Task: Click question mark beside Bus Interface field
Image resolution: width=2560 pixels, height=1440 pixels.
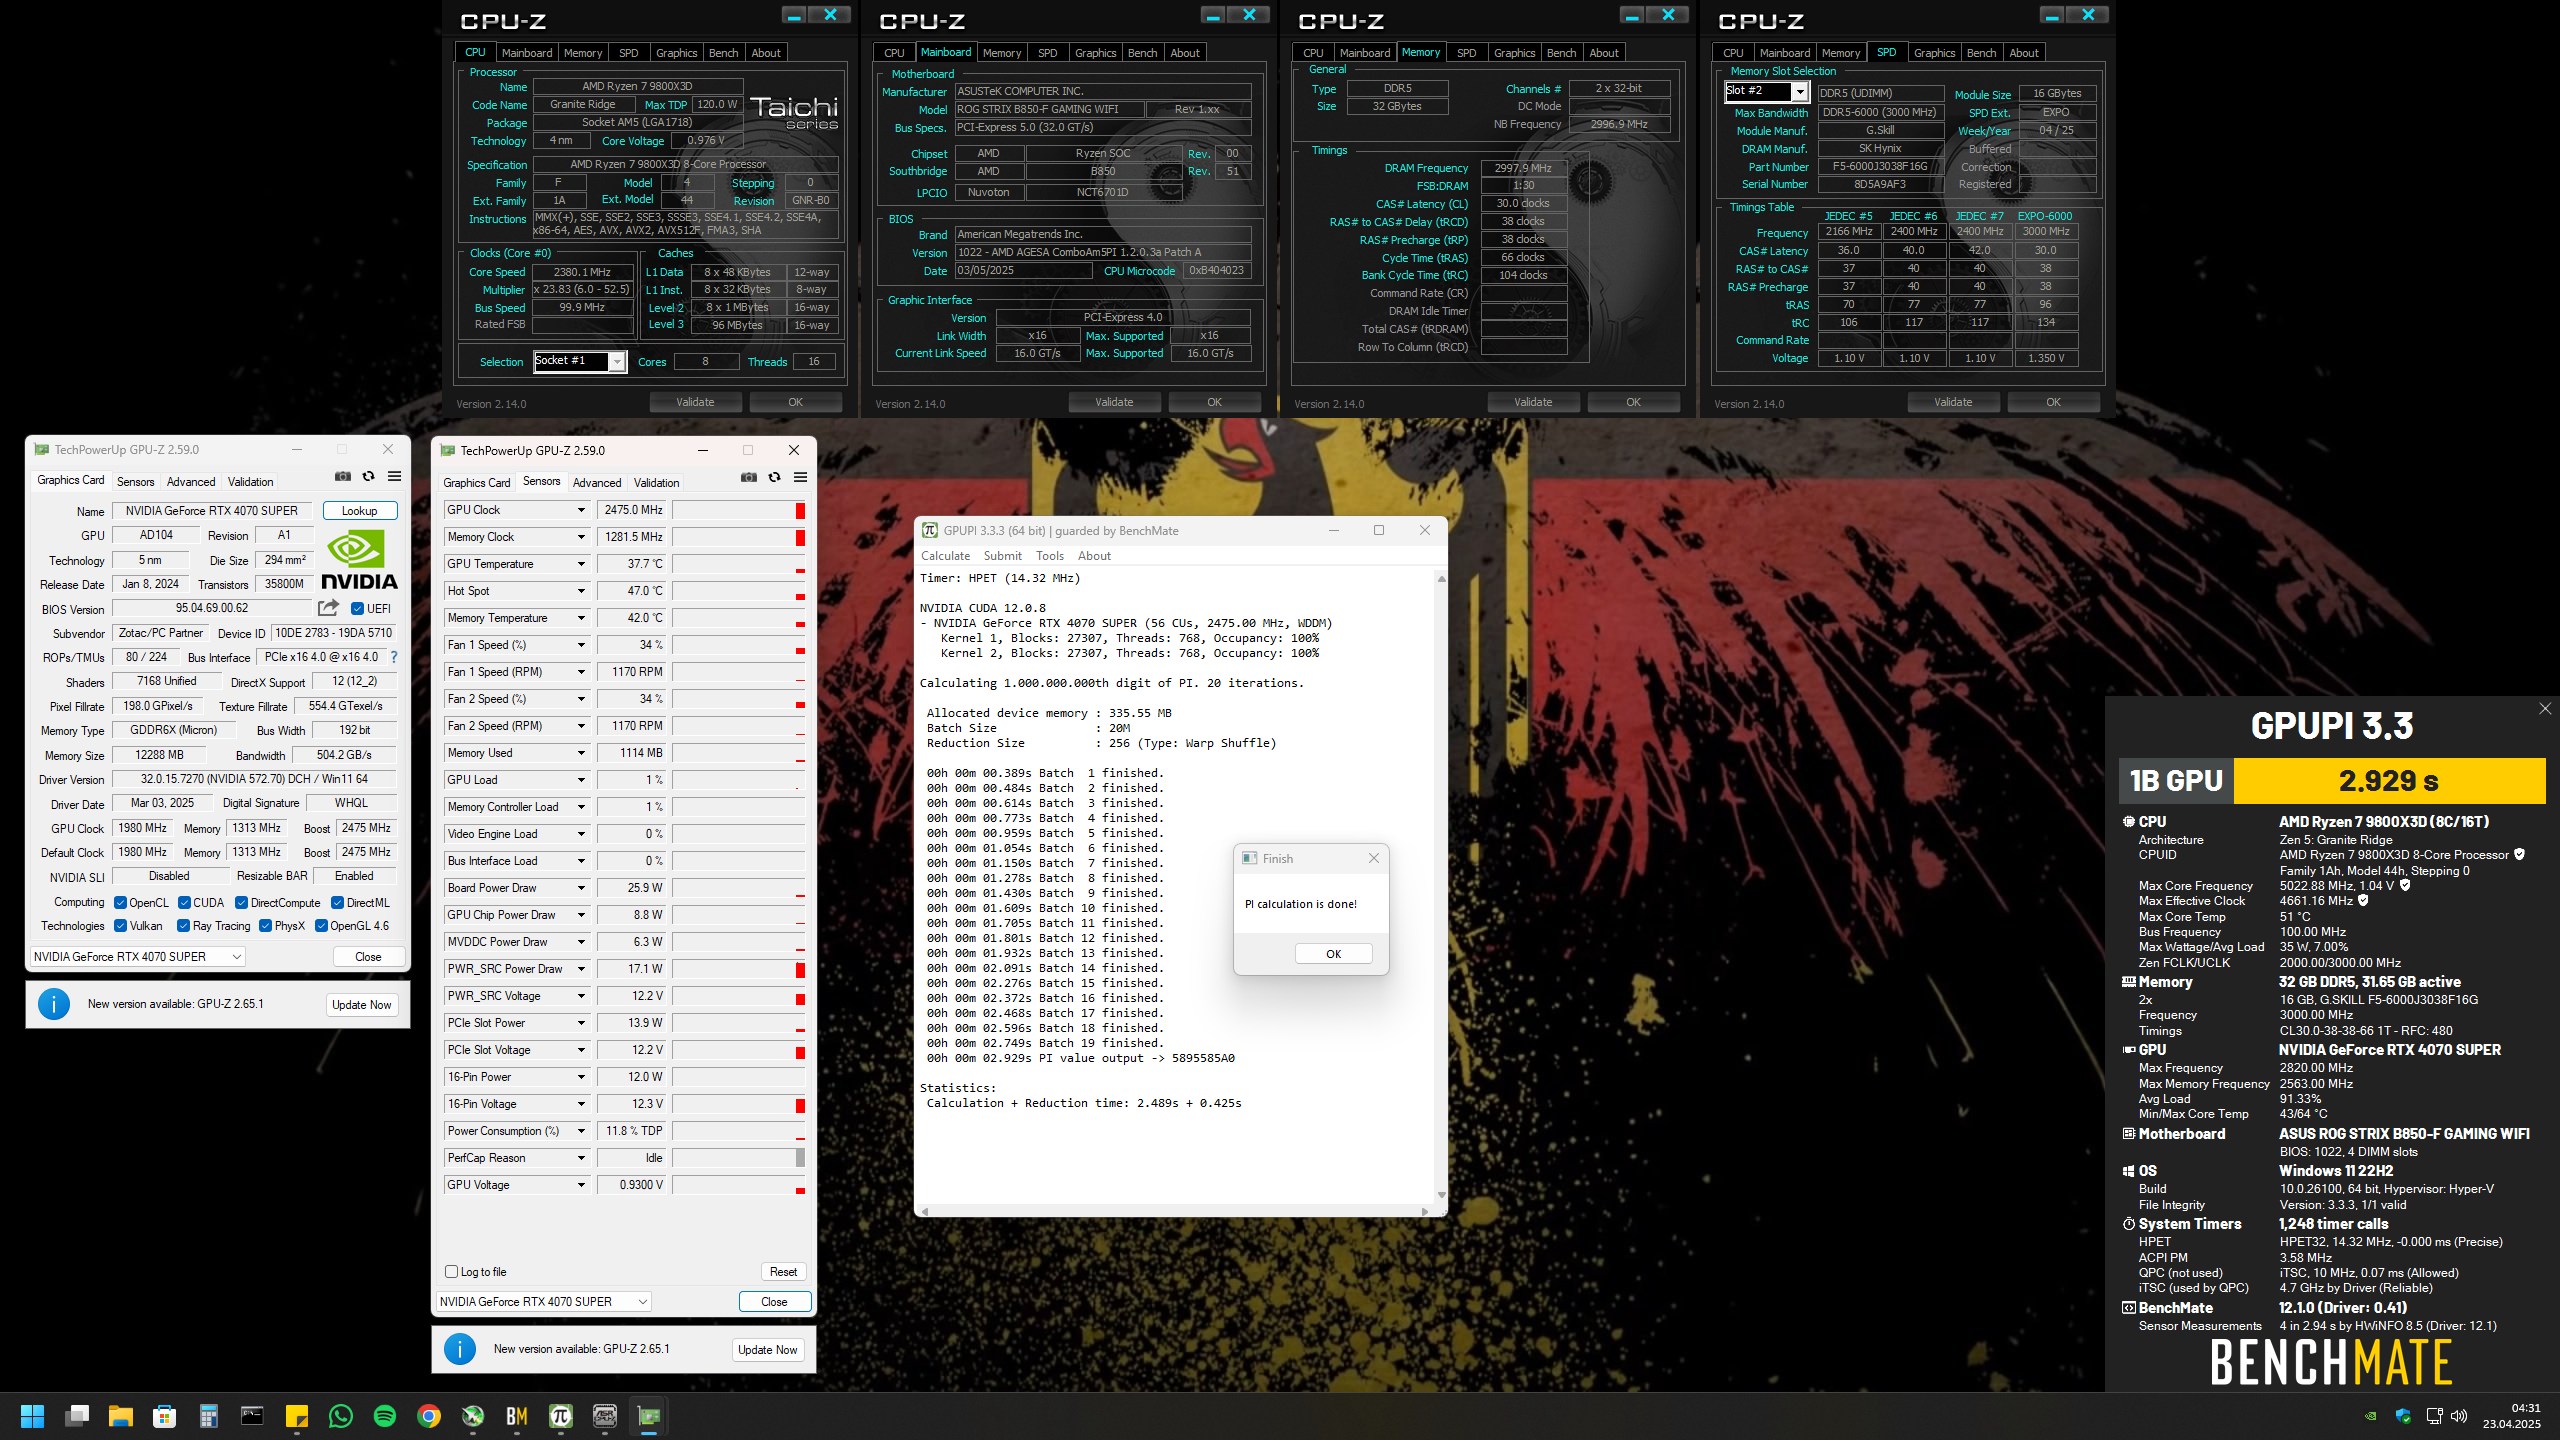Action: click(394, 657)
